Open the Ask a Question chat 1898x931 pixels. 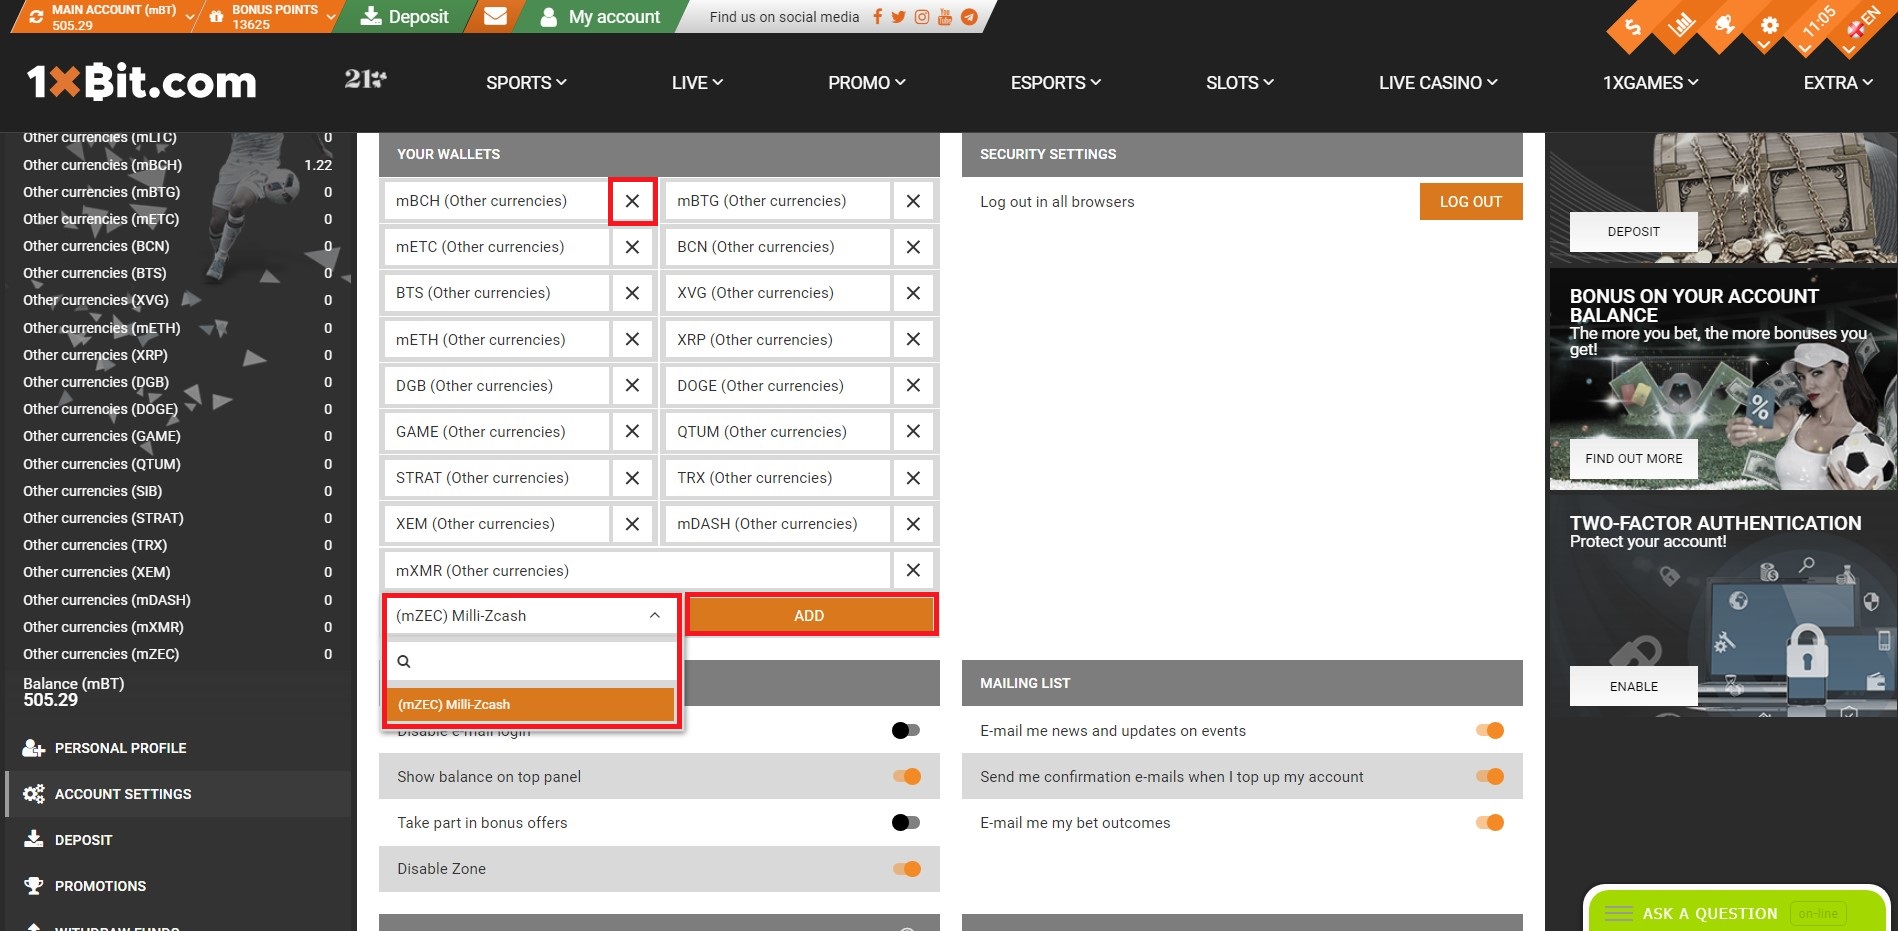click(1737, 912)
